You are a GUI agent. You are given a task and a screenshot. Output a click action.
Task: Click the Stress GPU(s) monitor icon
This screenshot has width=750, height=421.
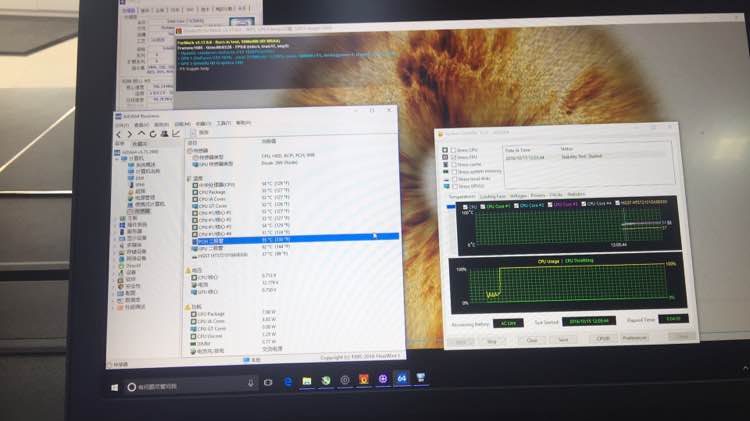pyautogui.click(x=446, y=186)
